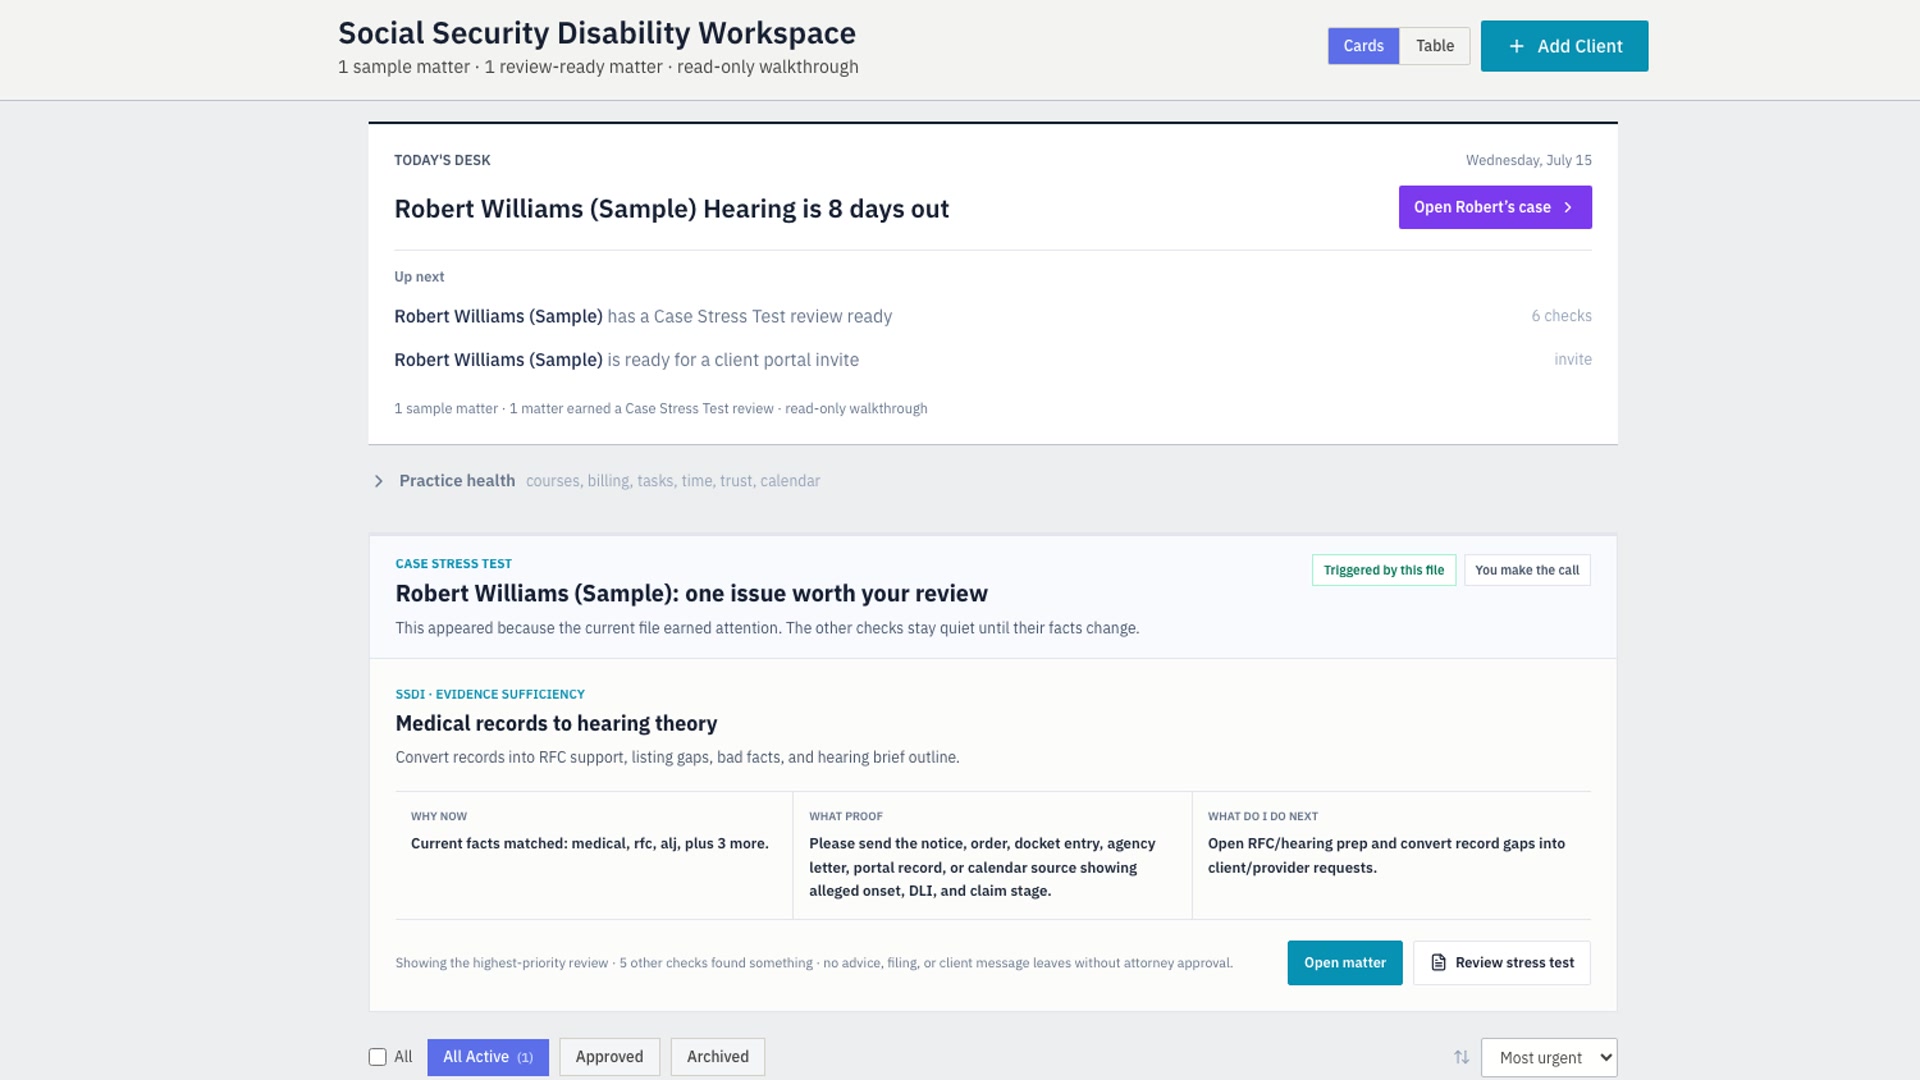The image size is (1920, 1080).
Task: Select the Archived filter tab
Action: click(717, 1057)
